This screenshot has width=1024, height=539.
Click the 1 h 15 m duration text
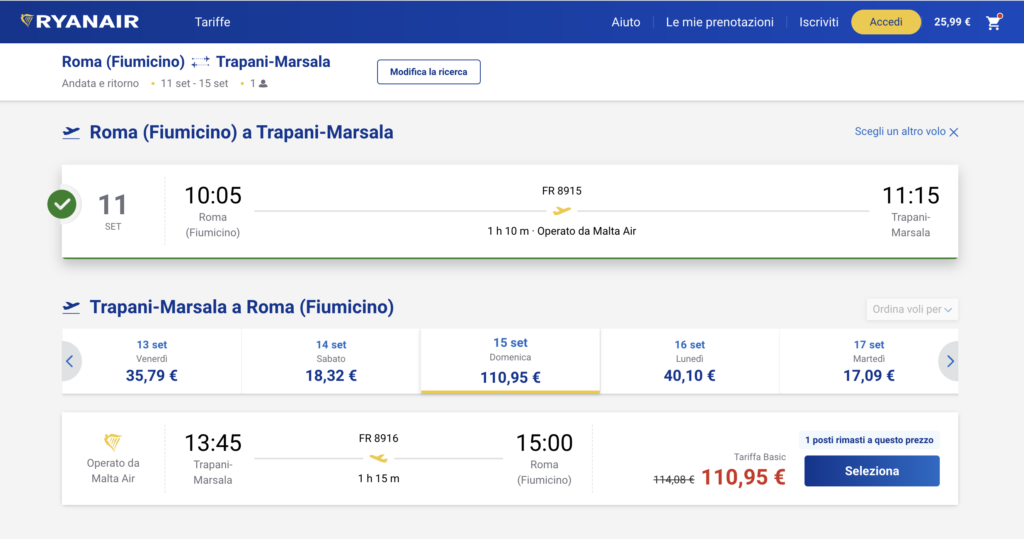(378, 479)
